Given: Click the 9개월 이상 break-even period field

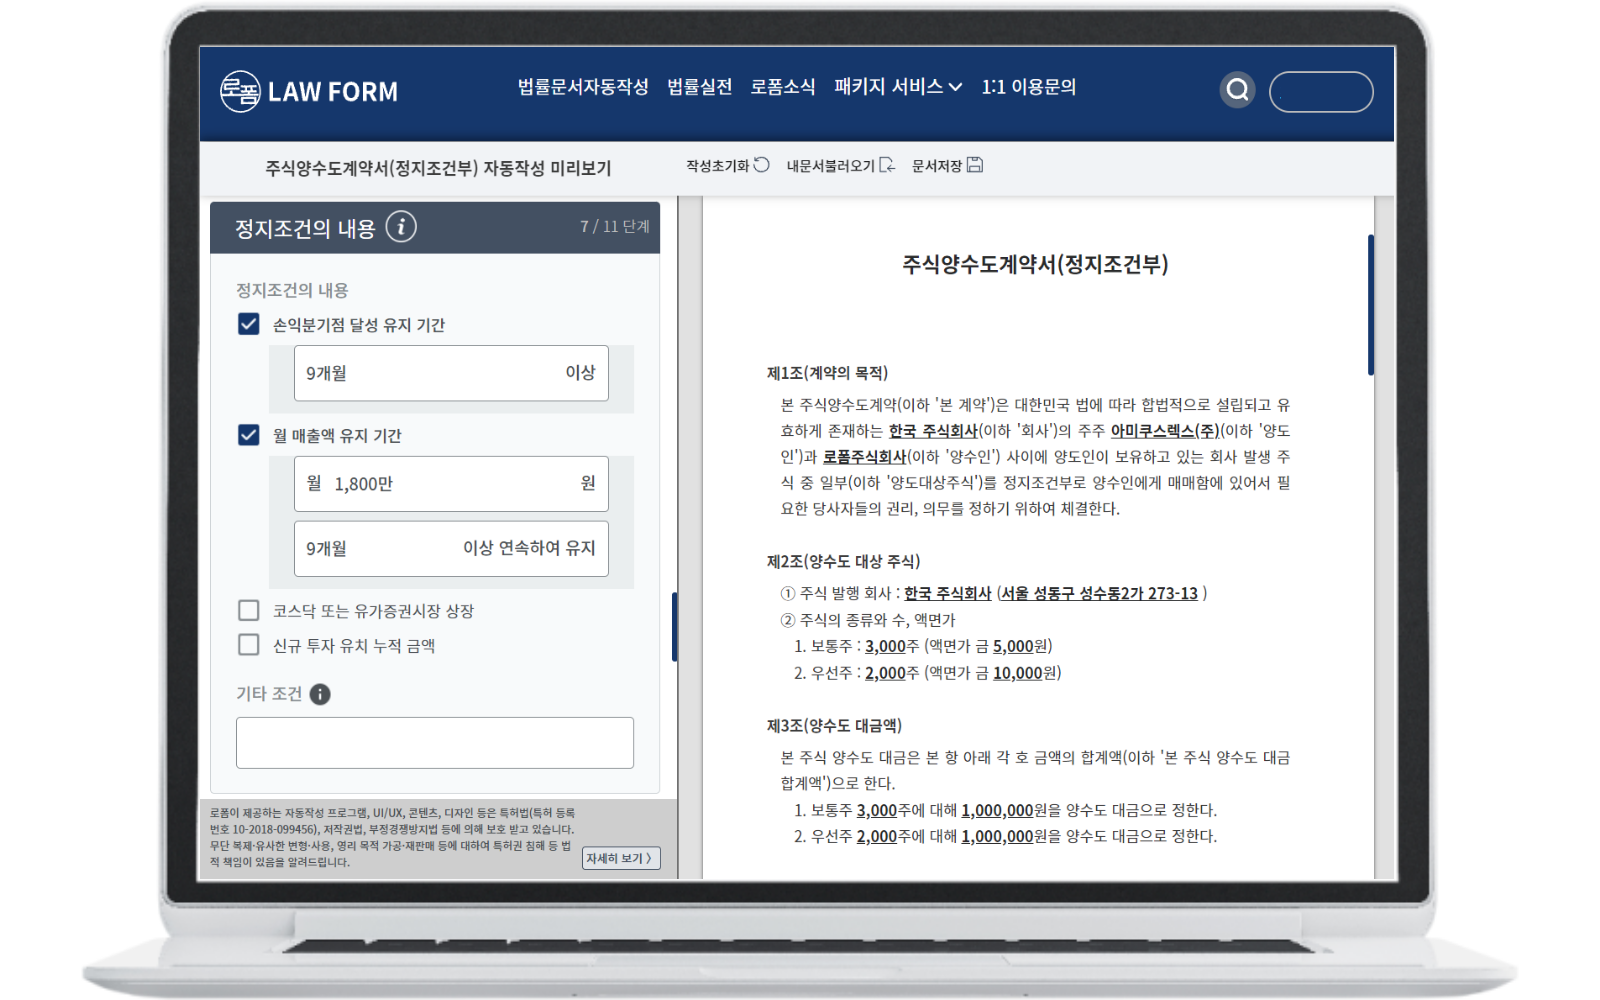Looking at the screenshot, I should pyautogui.click(x=451, y=373).
